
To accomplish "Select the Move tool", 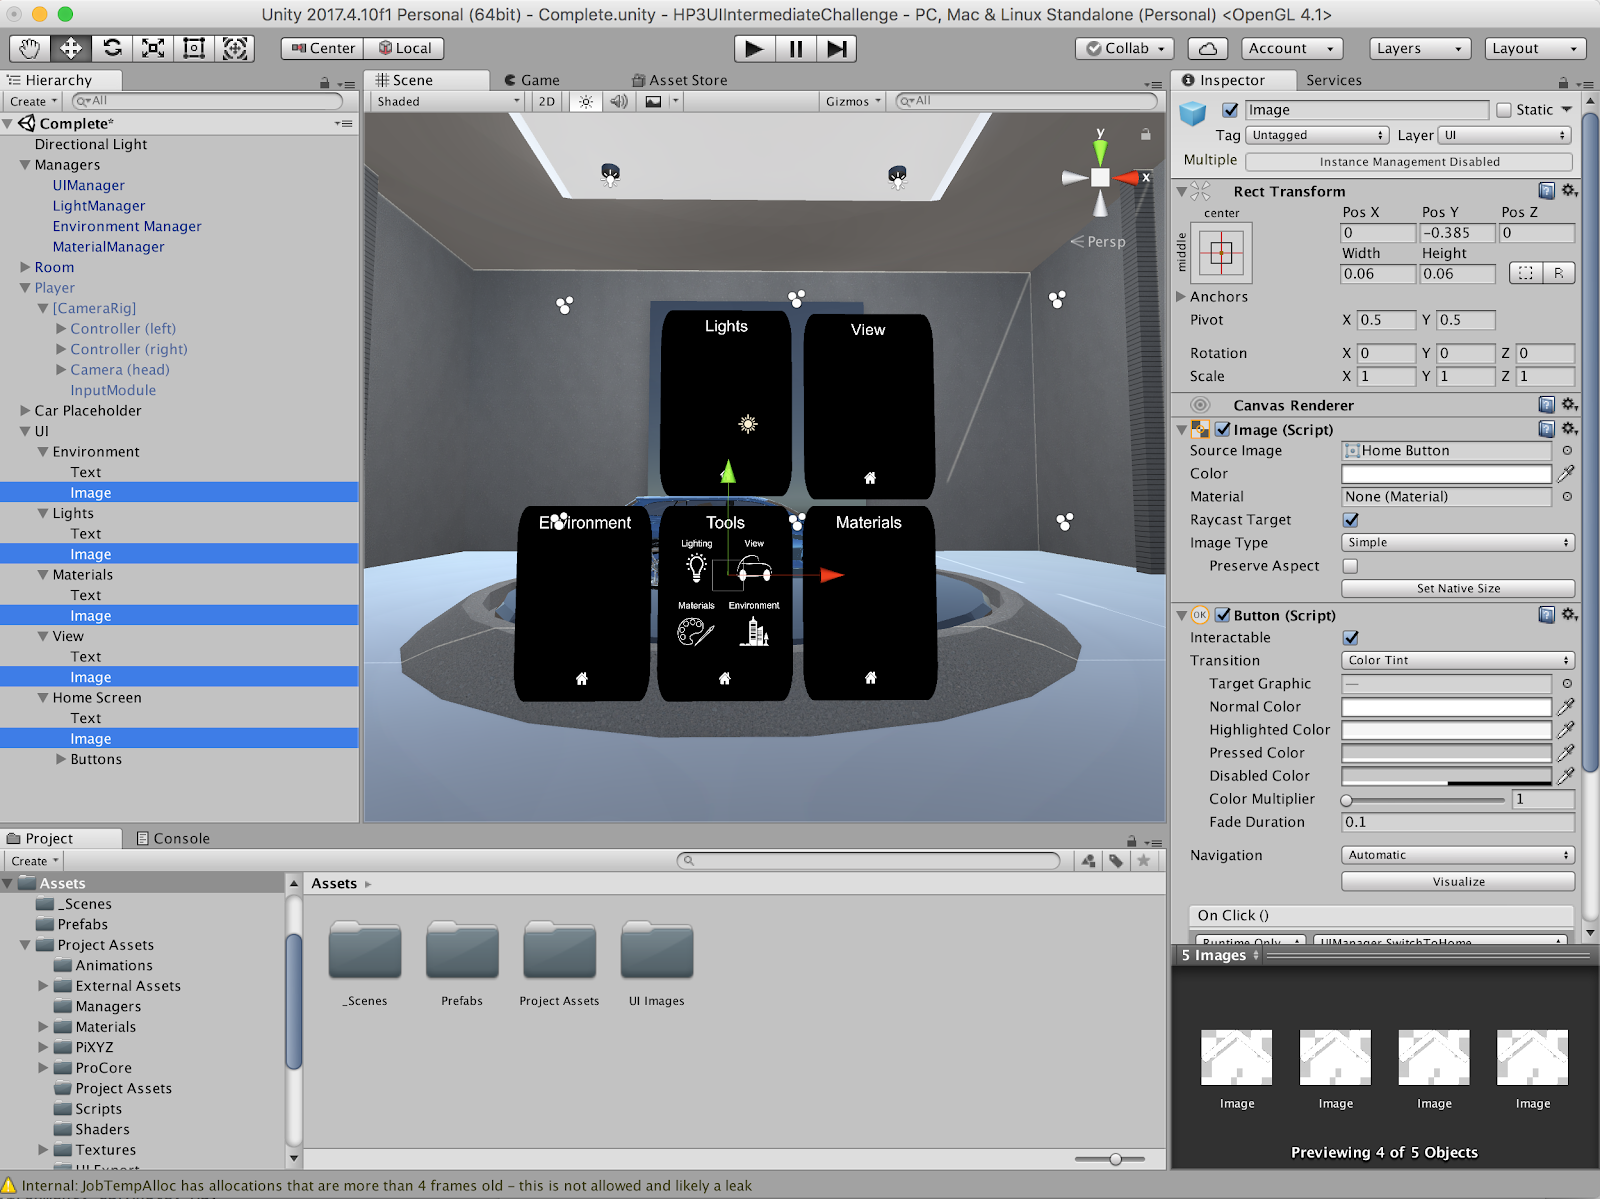I will [71, 48].
